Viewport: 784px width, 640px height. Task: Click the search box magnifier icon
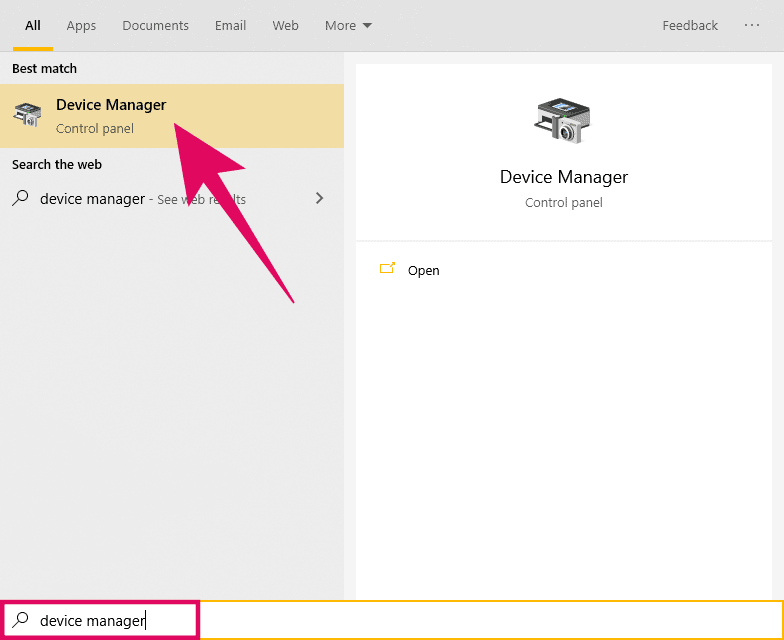[20, 620]
